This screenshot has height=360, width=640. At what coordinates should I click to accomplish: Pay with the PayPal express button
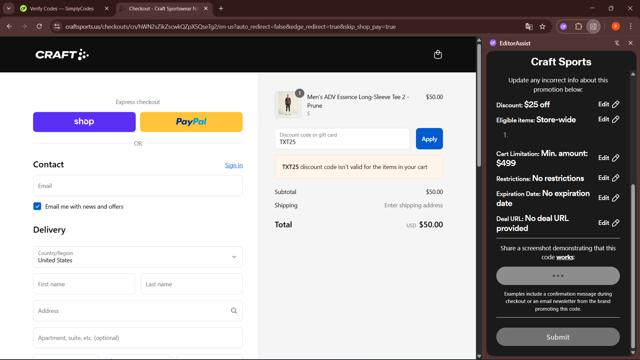[x=191, y=122]
